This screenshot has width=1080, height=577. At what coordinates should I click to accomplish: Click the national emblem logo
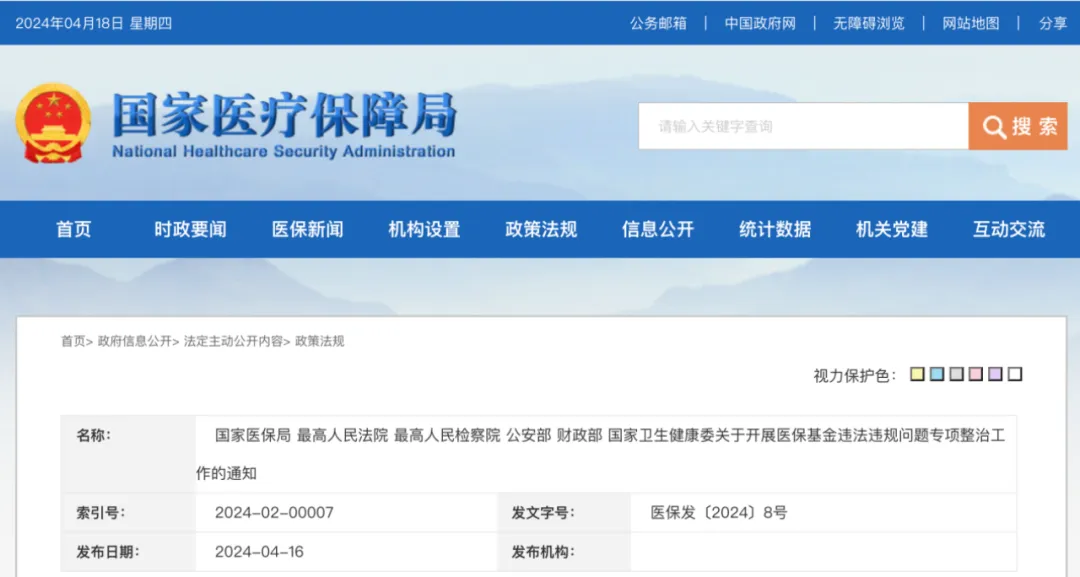pos(53,124)
